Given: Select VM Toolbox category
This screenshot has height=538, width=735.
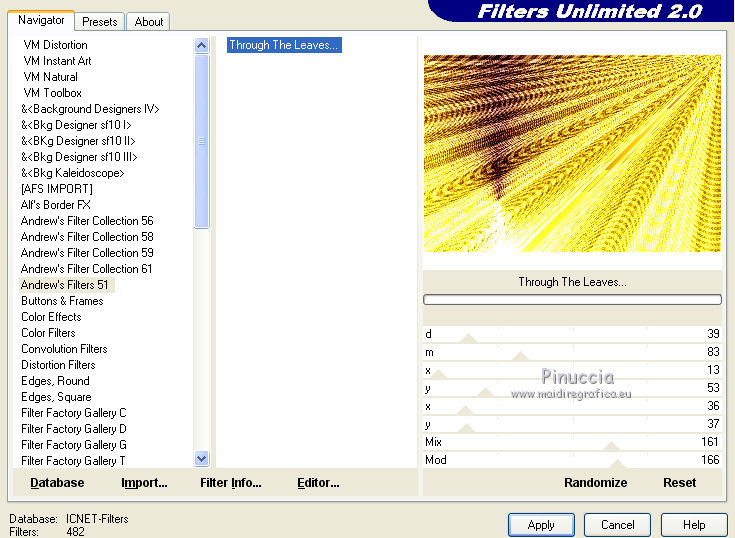Looking at the screenshot, I should (x=52, y=93).
